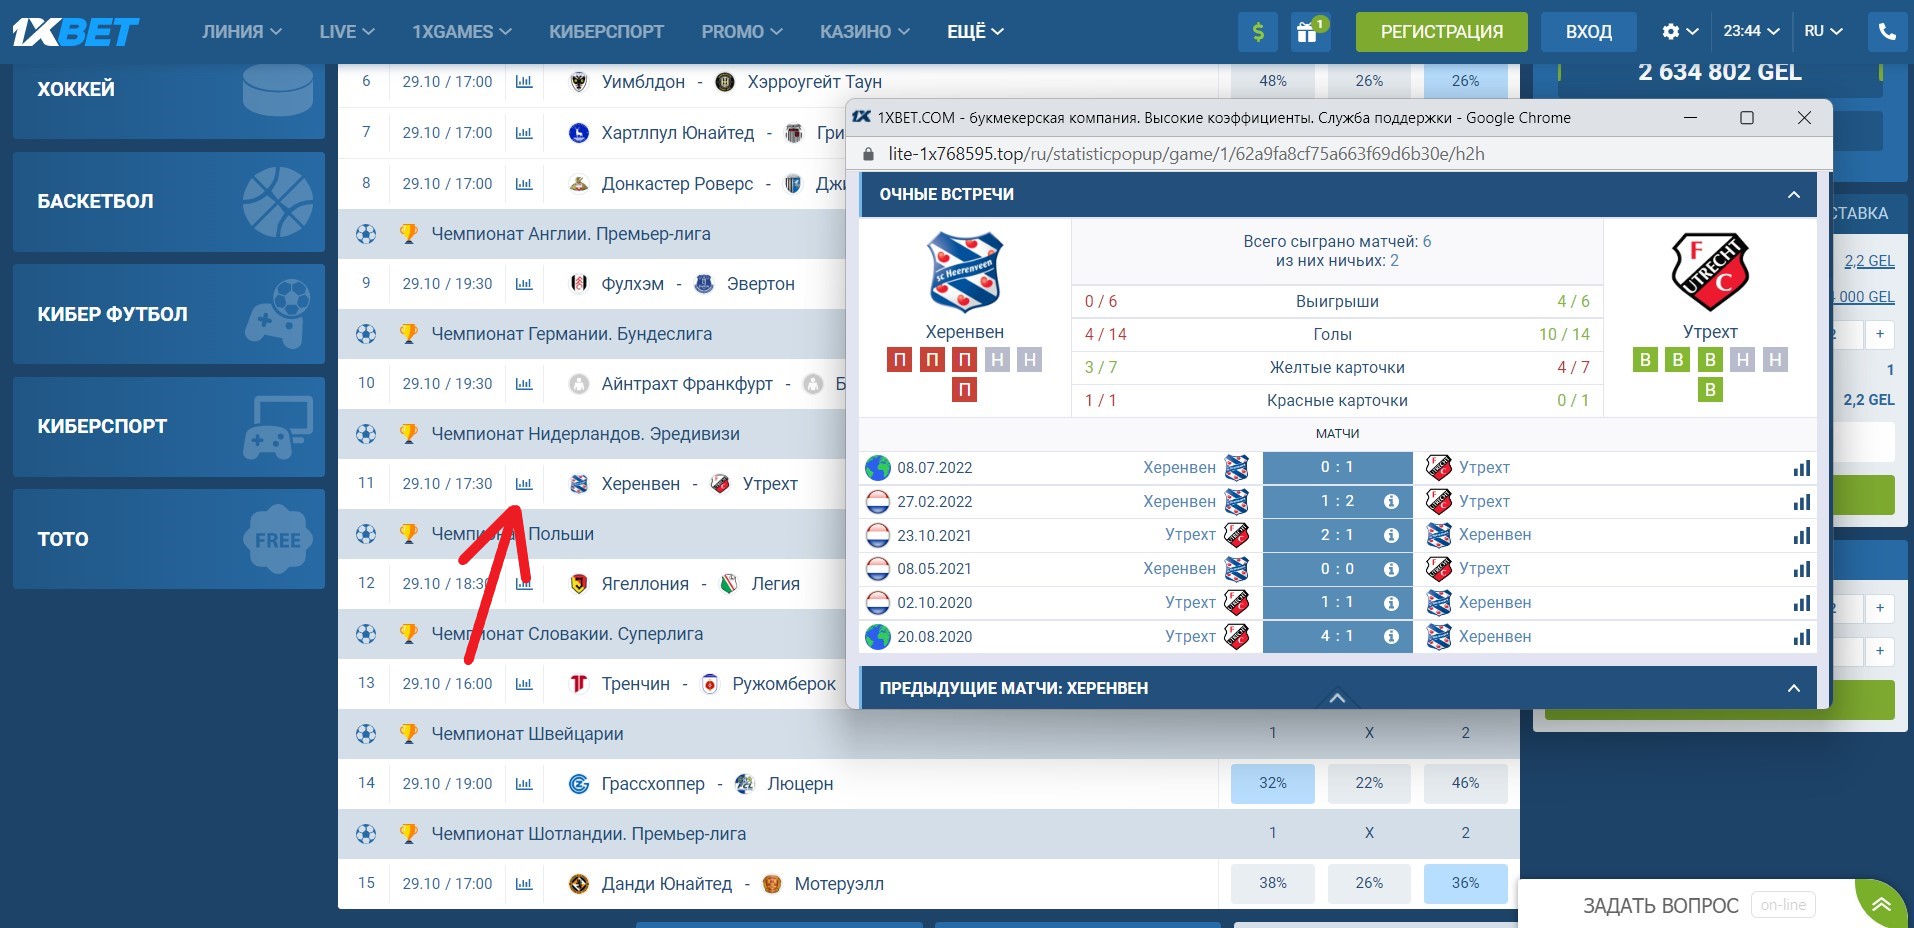1914x928 pixels.
Task: Open the RU language dropdown
Action: [1824, 32]
